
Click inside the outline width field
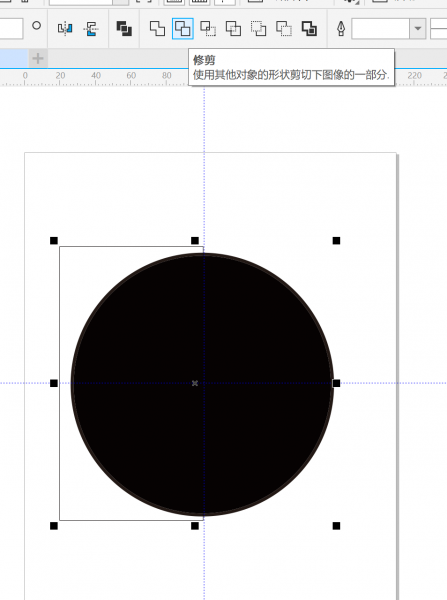click(381, 29)
